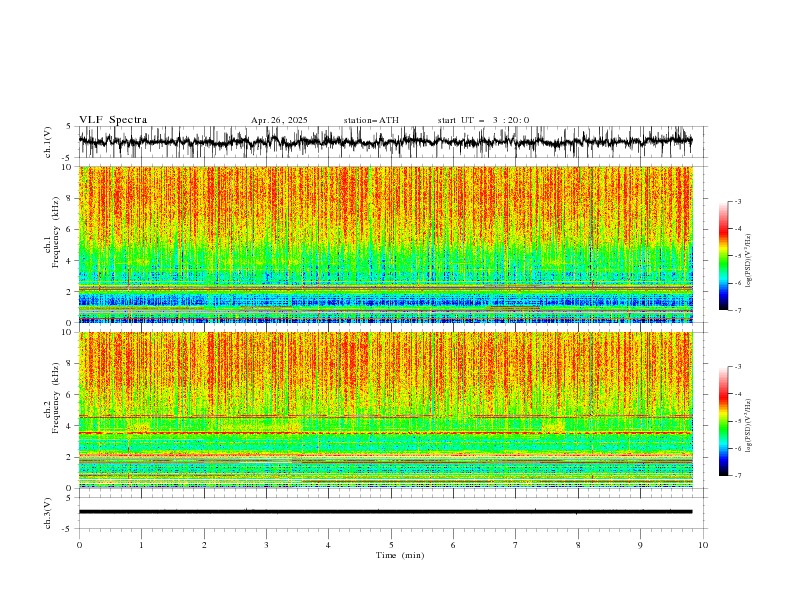Click the ch.1 voltage waveform trace

[385, 141]
